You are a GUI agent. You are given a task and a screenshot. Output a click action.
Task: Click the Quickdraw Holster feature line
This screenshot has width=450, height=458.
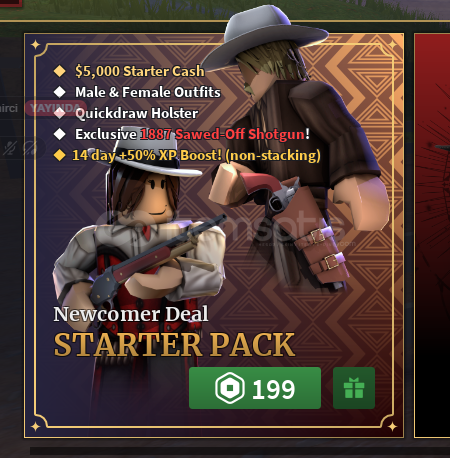click(x=137, y=113)
